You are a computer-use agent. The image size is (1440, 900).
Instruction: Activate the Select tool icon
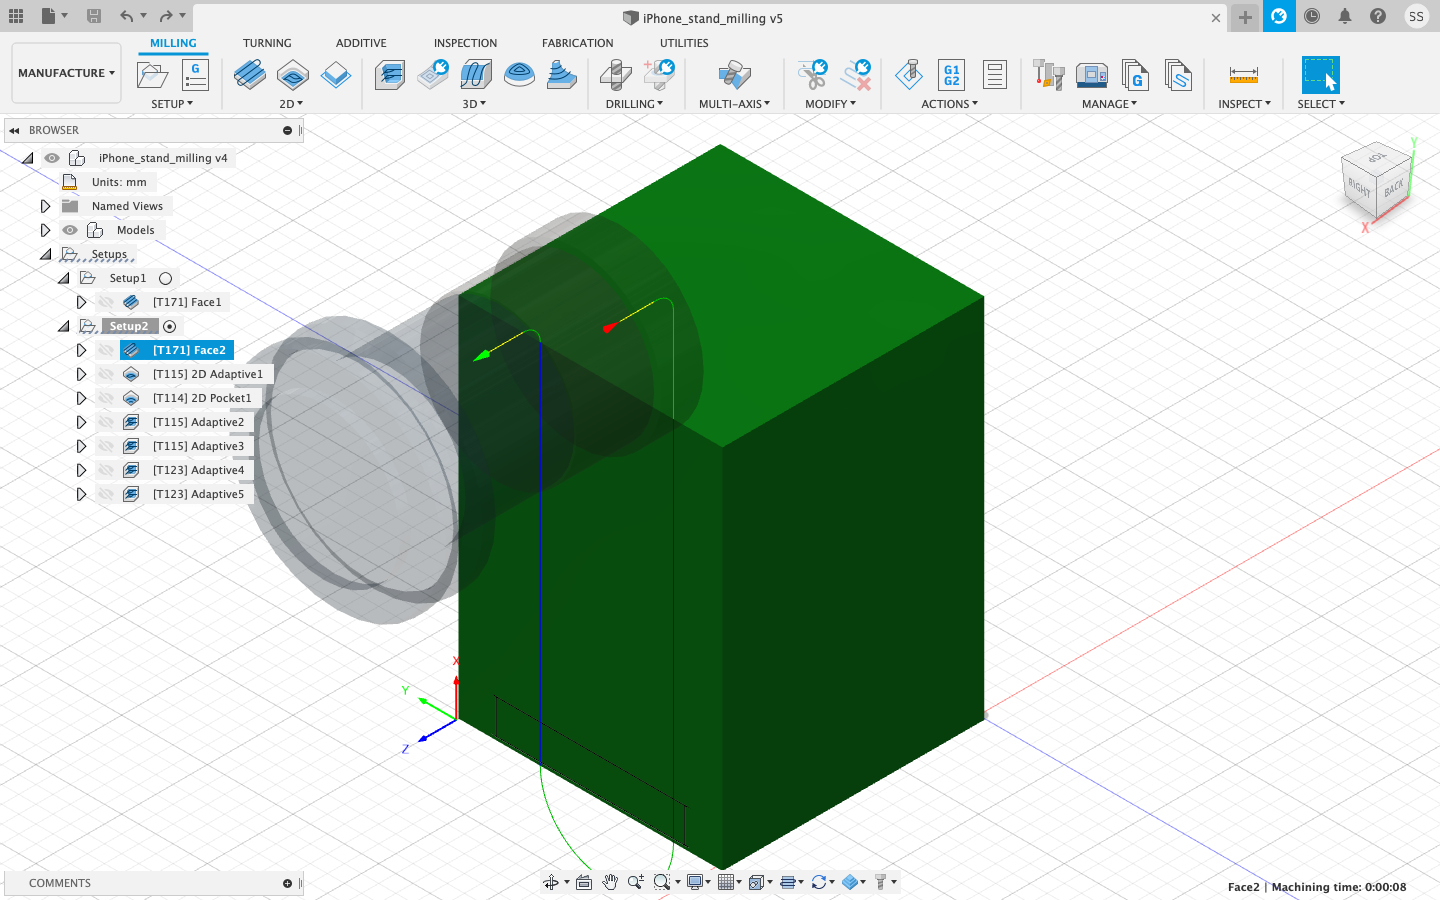pyautogui.click(x=1320, y=75)
